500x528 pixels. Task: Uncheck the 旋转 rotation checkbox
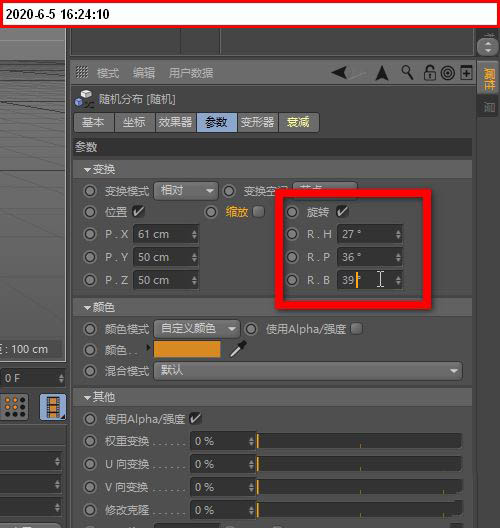(342, 212)
